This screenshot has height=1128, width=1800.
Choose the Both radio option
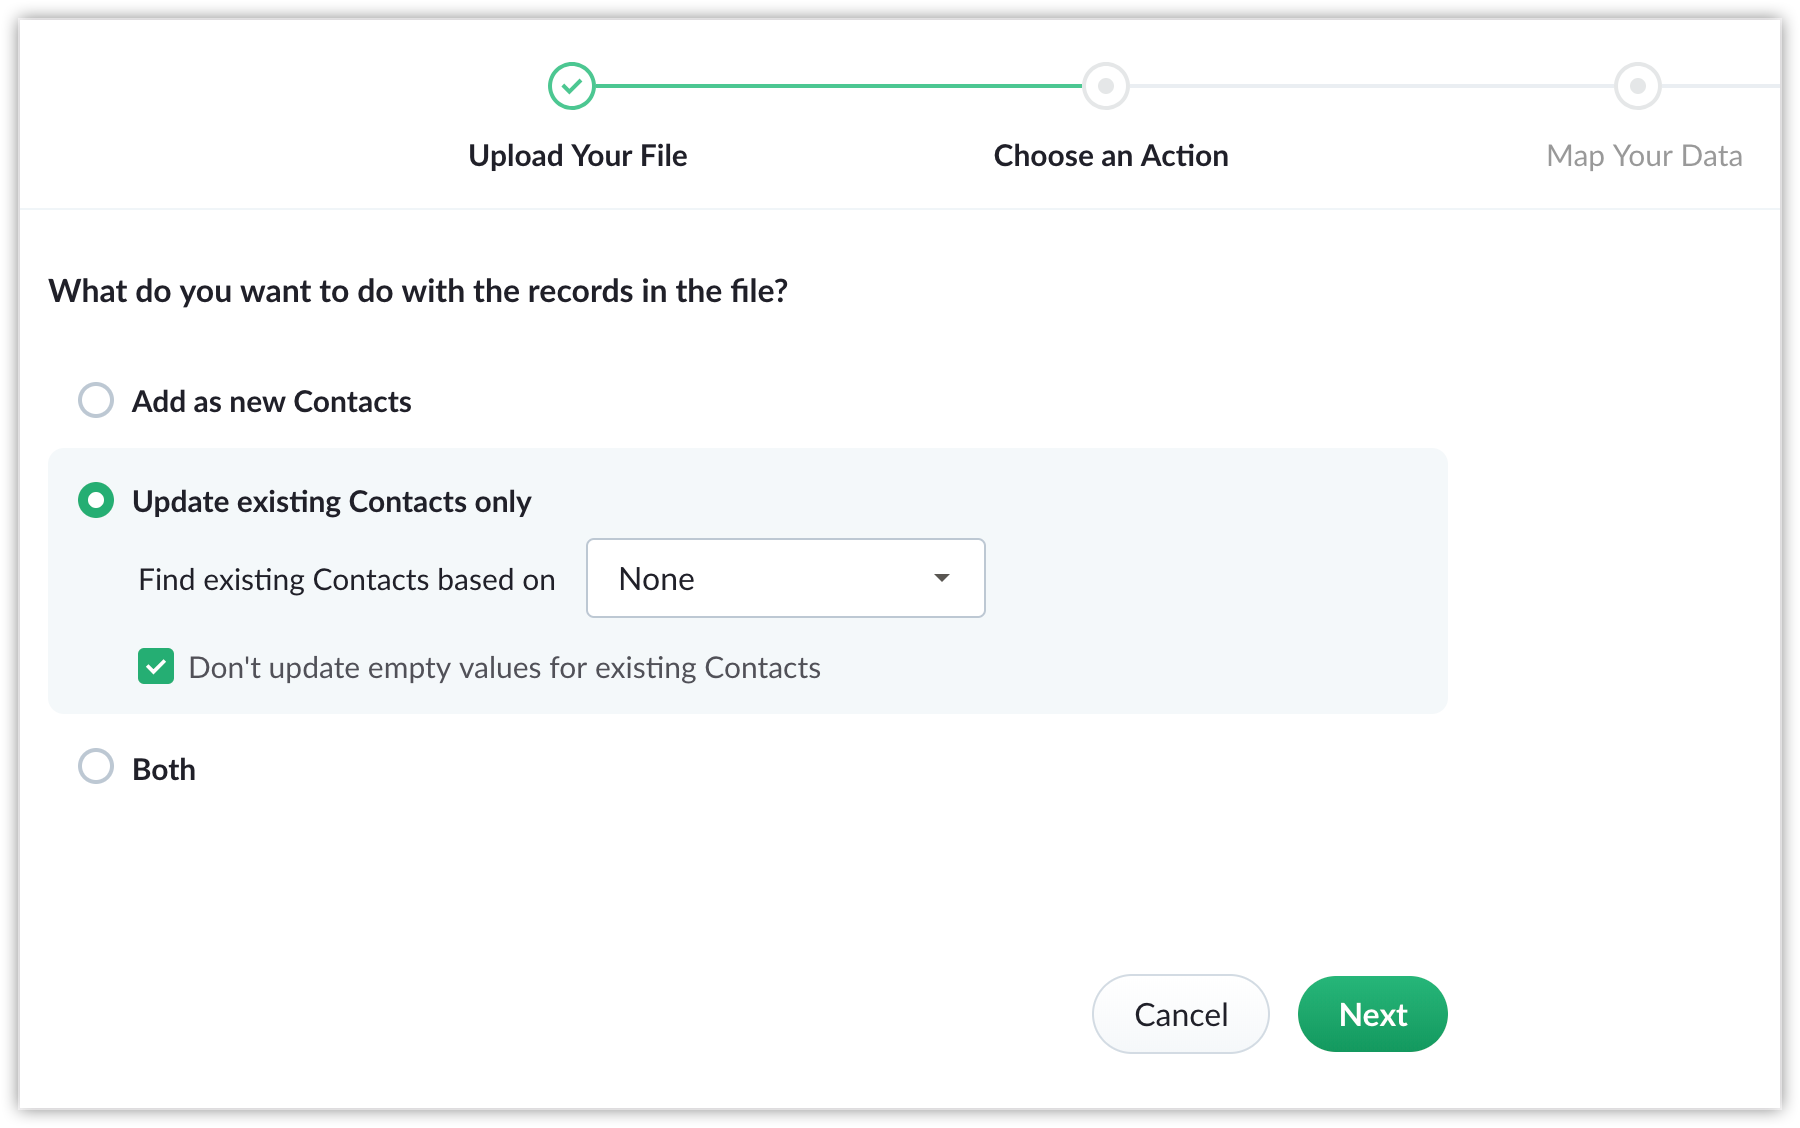pyautogui.click(x=96, y=767)
